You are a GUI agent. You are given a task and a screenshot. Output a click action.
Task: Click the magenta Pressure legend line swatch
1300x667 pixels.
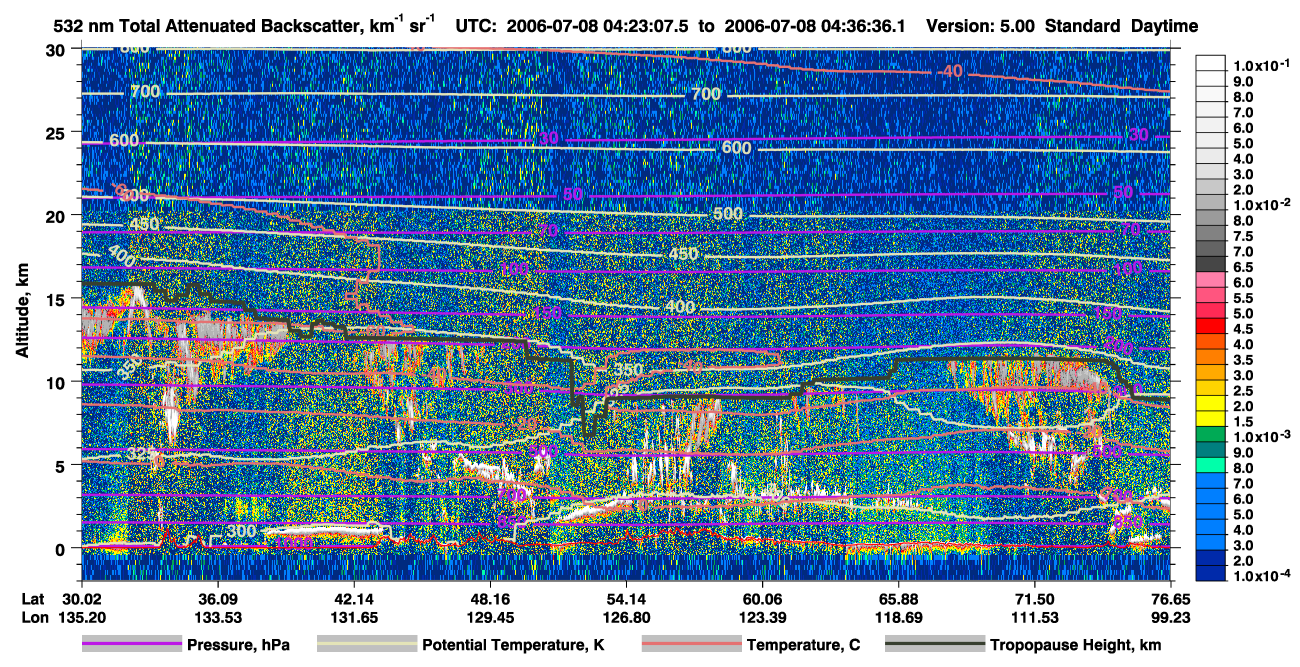[132, 645]
